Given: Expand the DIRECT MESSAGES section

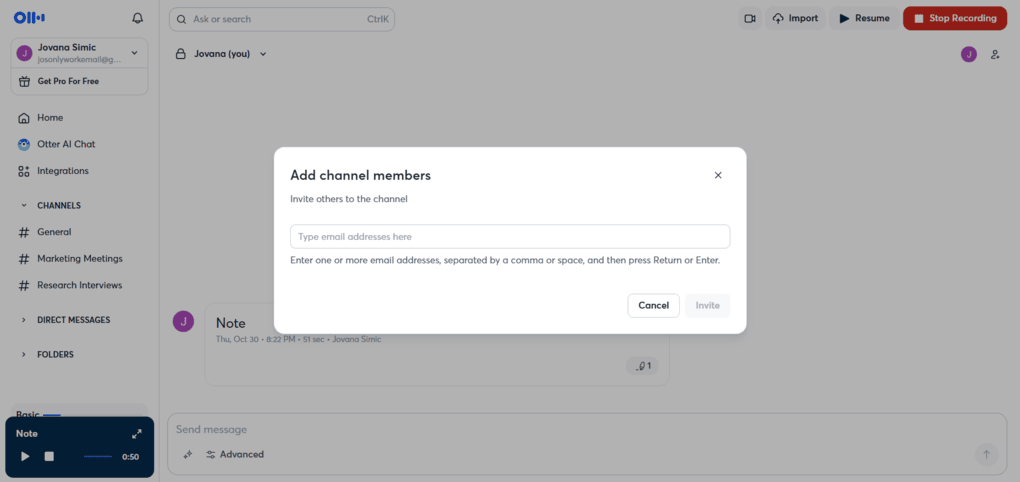Looking at the screenshot, I should [24, 320].
